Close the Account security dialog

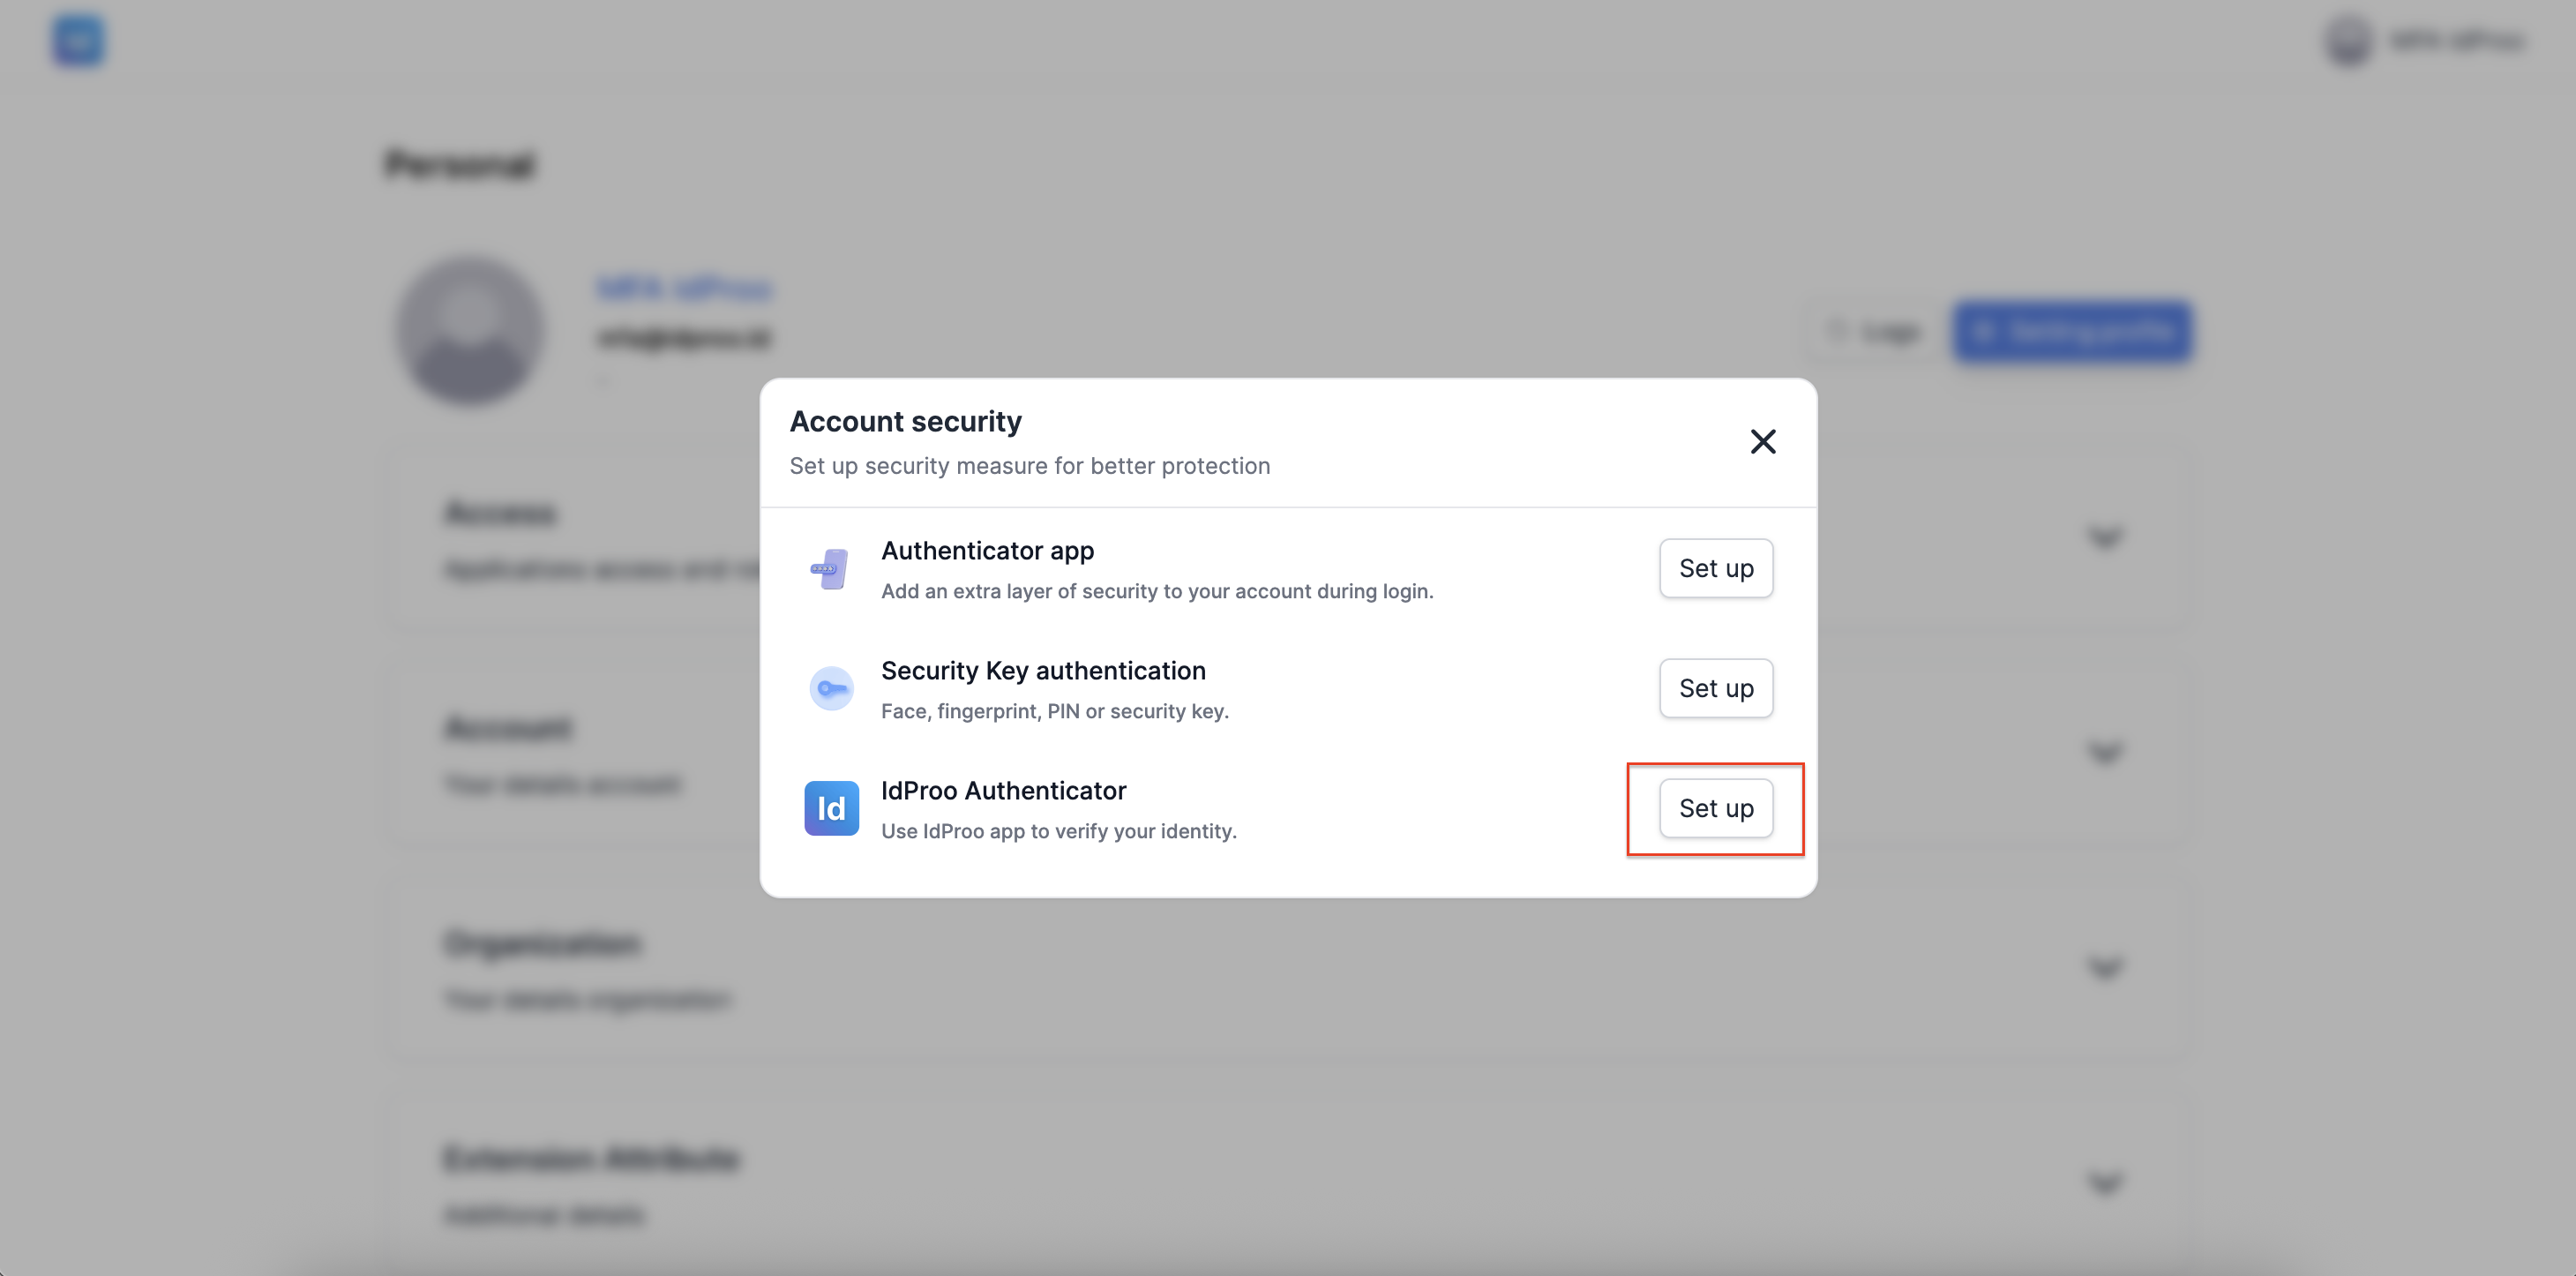click(x=1763, y=441)
